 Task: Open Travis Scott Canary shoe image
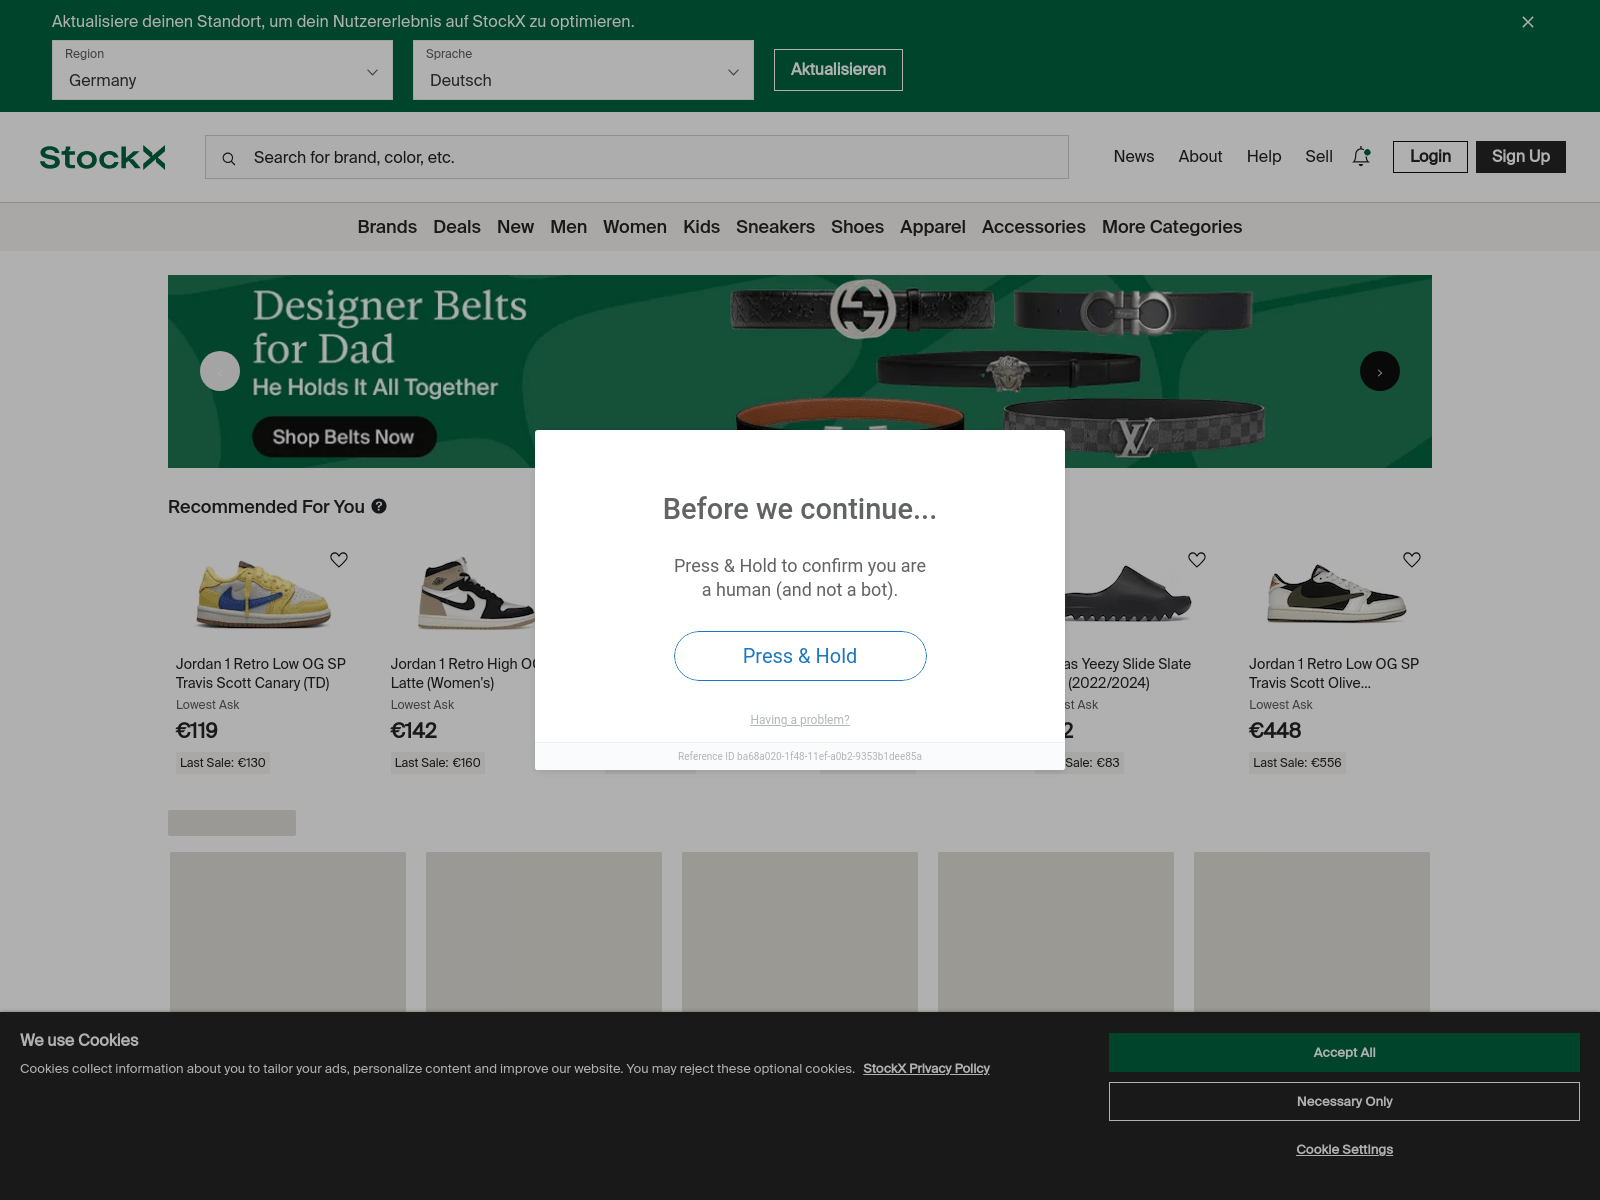point(263,594)
